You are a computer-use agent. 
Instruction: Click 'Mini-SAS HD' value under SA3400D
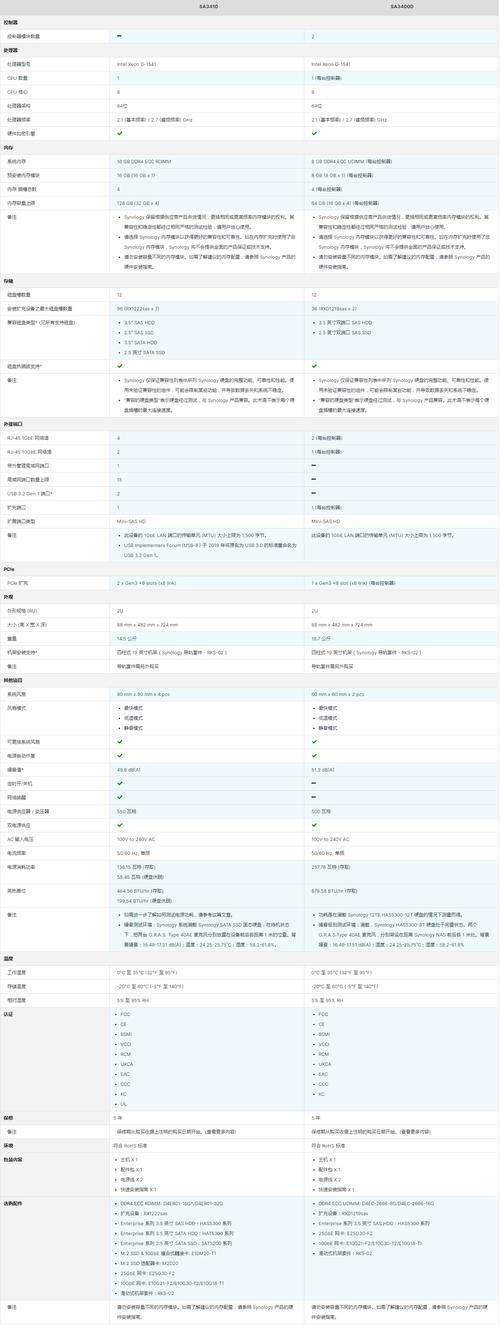click(326, 521)
